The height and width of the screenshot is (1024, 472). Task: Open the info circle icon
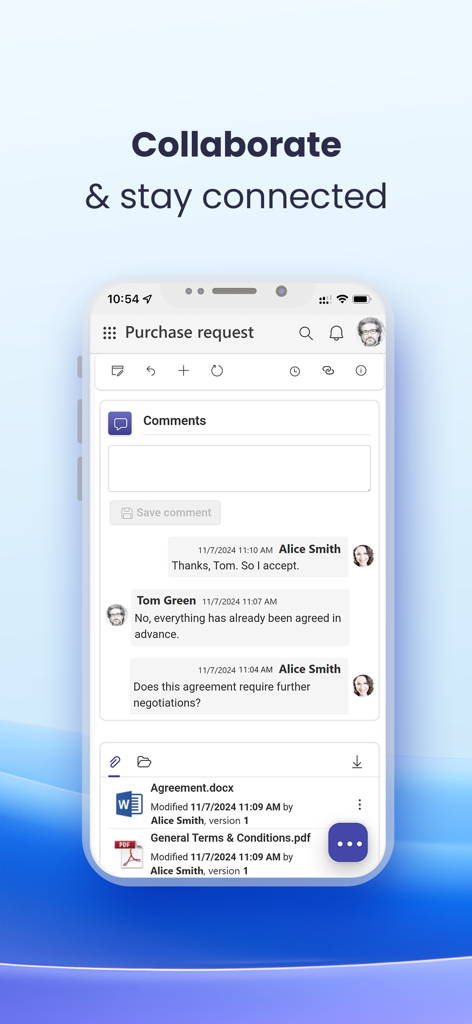(361, 370)
